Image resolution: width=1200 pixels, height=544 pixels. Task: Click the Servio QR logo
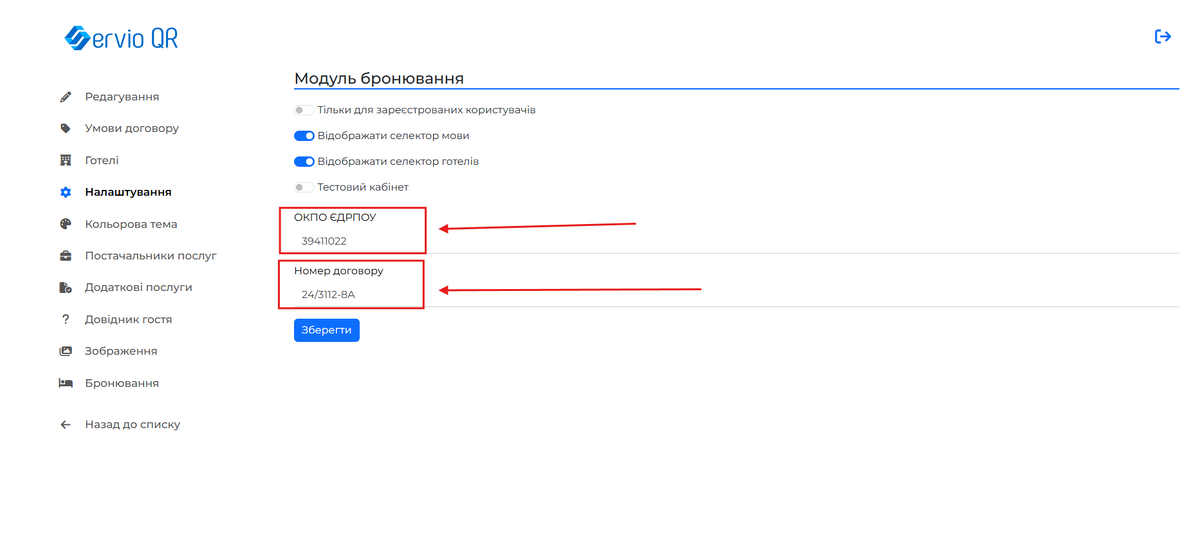pyautogui.click(x=121, y=39)
